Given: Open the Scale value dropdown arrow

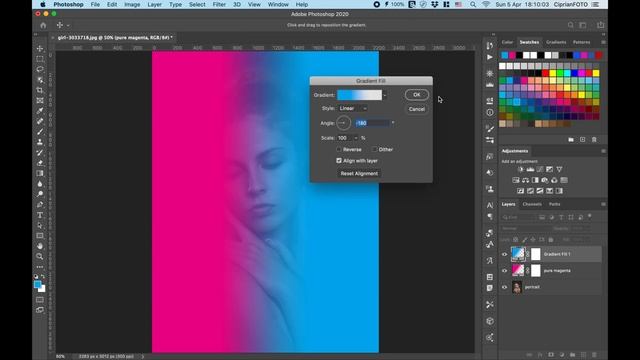Looking at the screenshot, I should (x=356, y=138).
